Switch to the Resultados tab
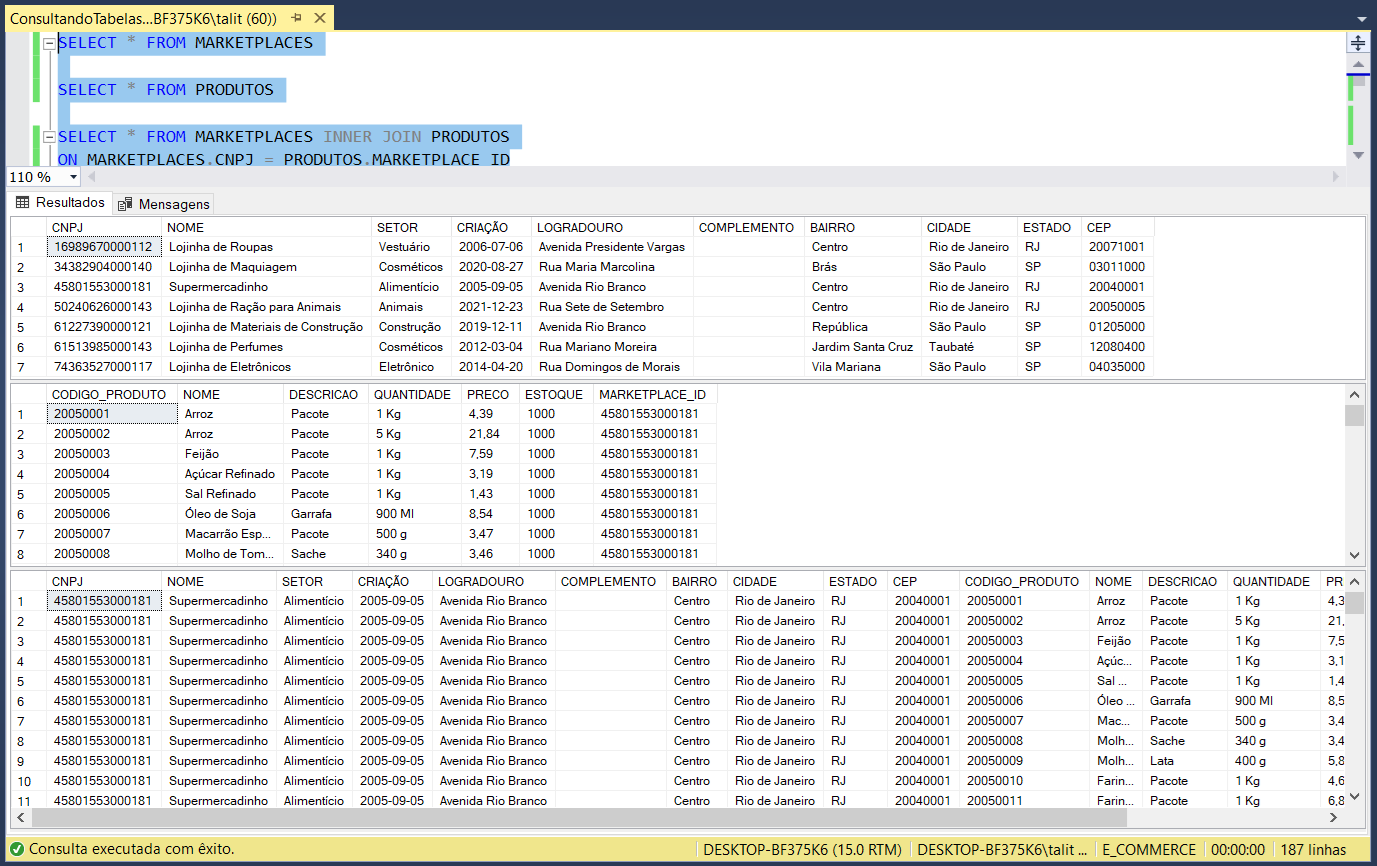The image size is (1377, 866). (60, 203)
